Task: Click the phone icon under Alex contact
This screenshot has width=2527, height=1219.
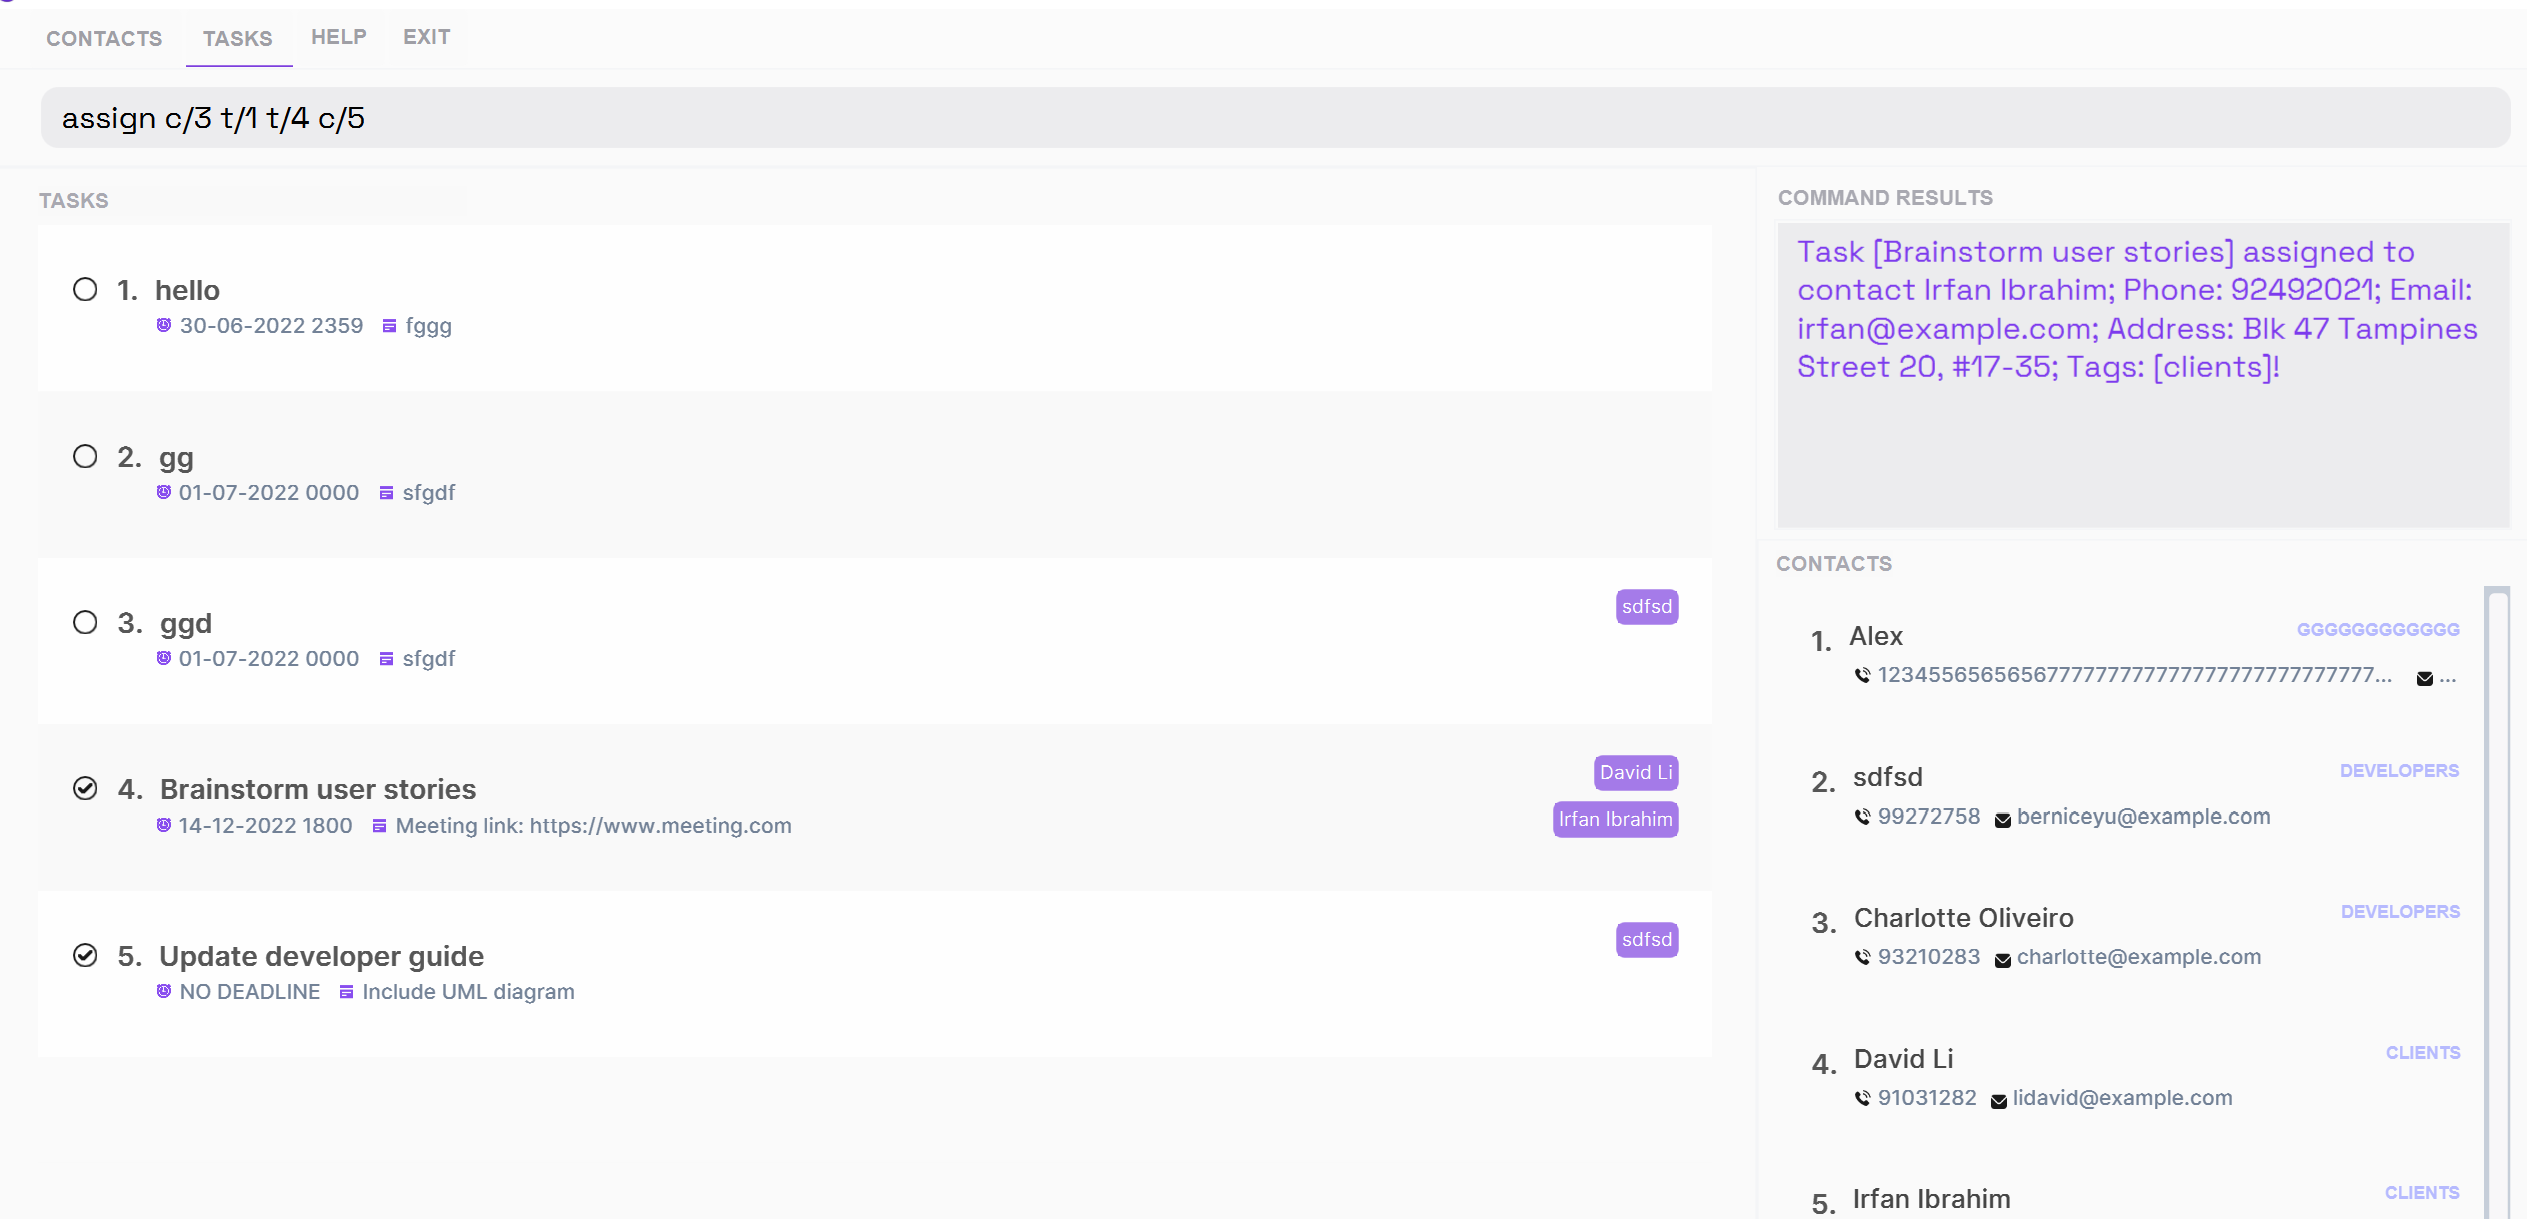Action: coord(1862,676)
